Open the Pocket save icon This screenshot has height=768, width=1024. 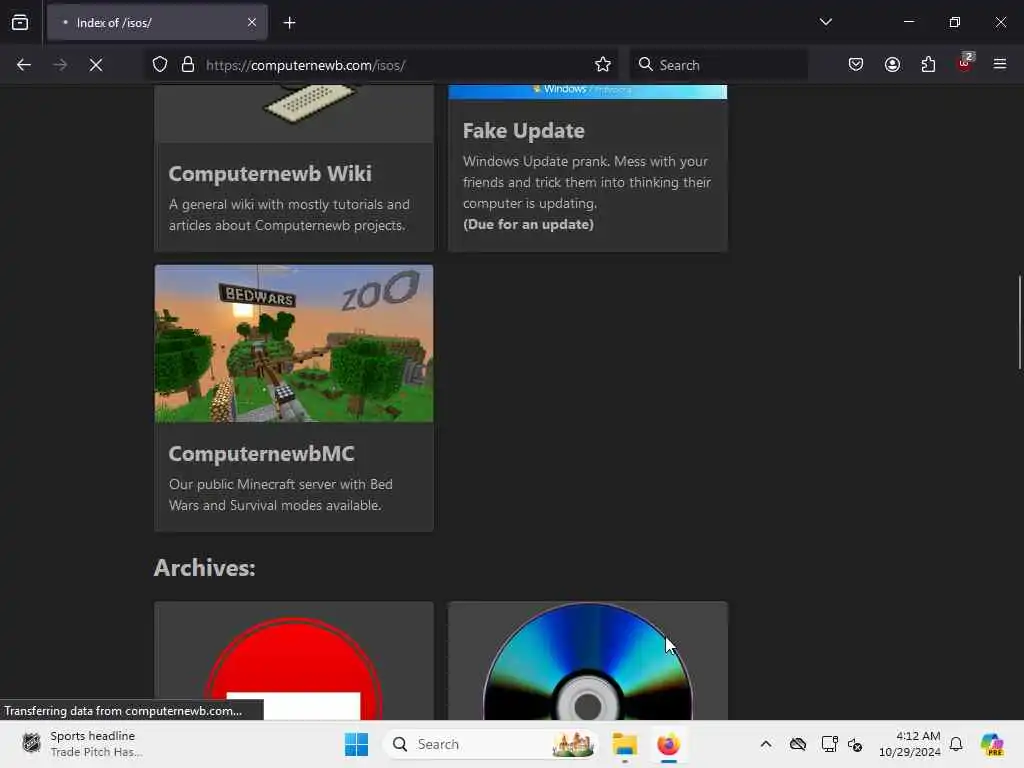[x=856, y=65]
